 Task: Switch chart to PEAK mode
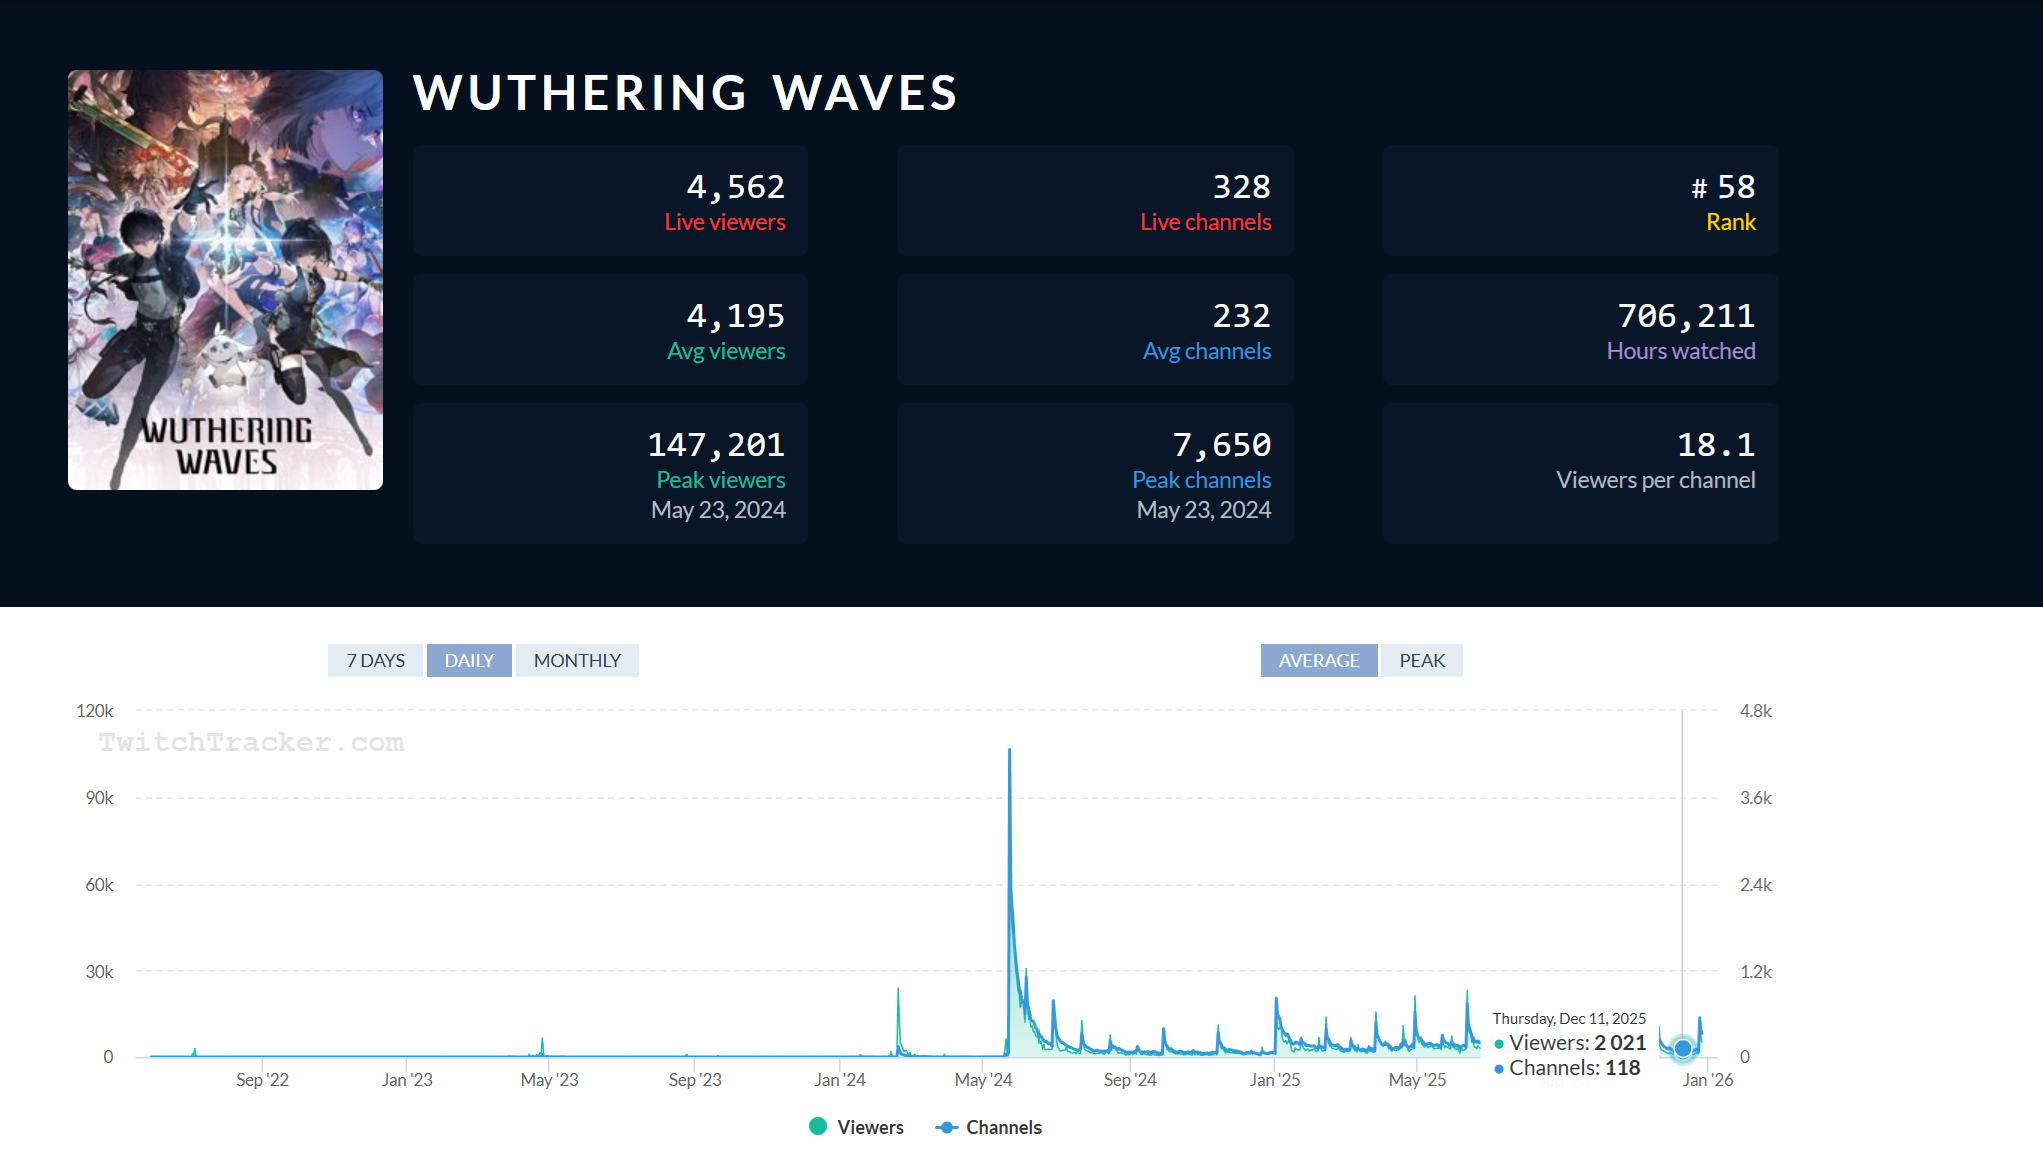[x=1421, y=660]
